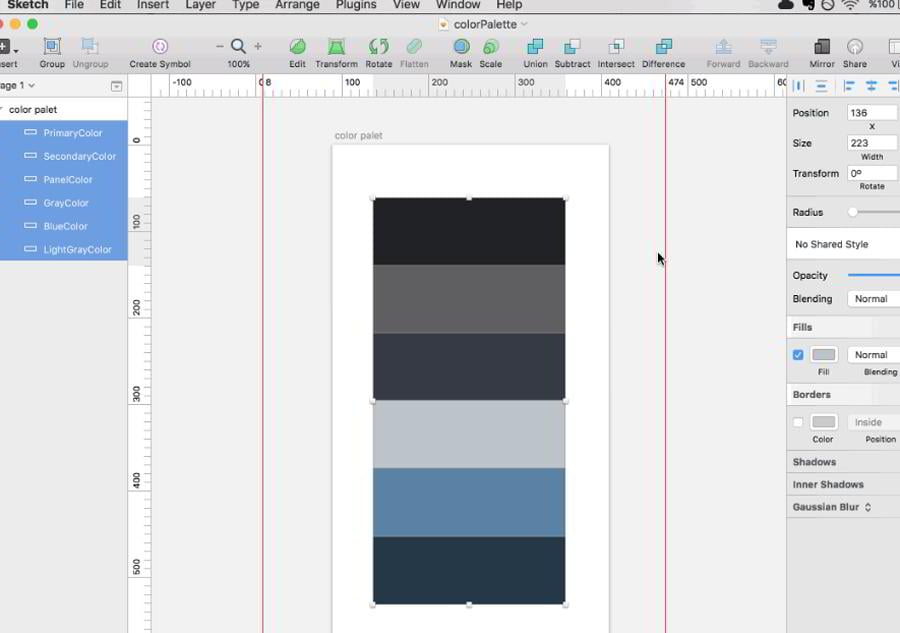Select the BlueColor layer in list
The image size is (900, 633).
coord(66,226)
